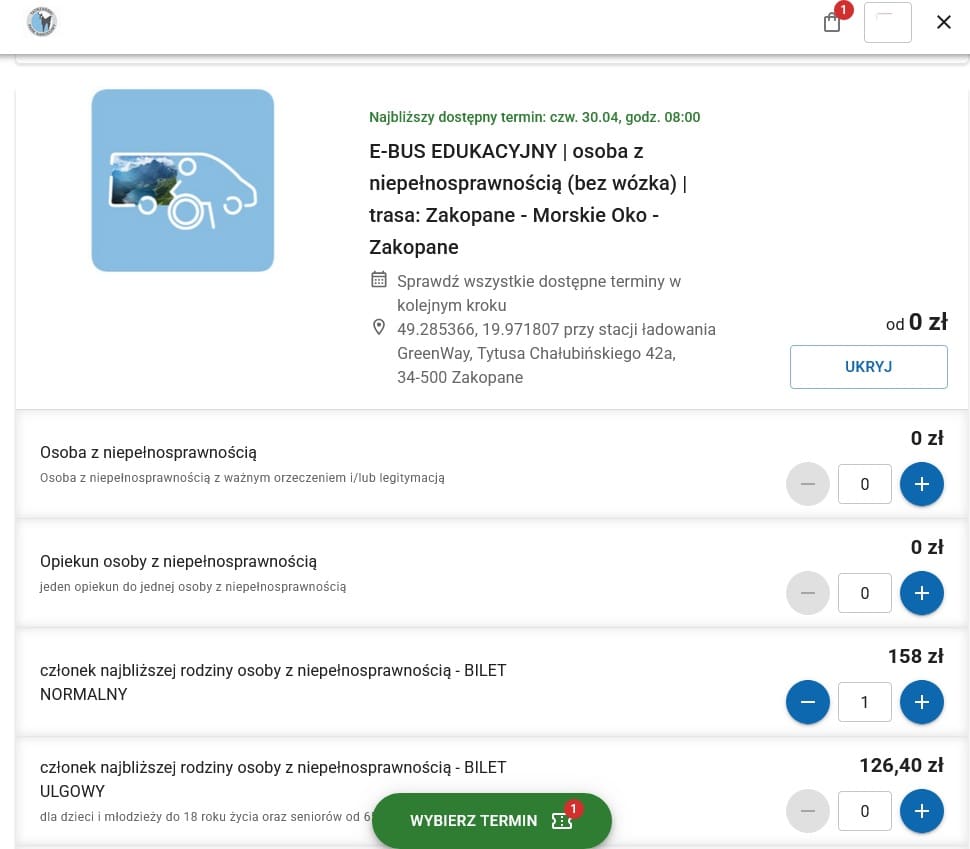Remove one Opiekun osoby ticket
The height and width of the screenshot is (849, 970).
click(x=808, y=593)
